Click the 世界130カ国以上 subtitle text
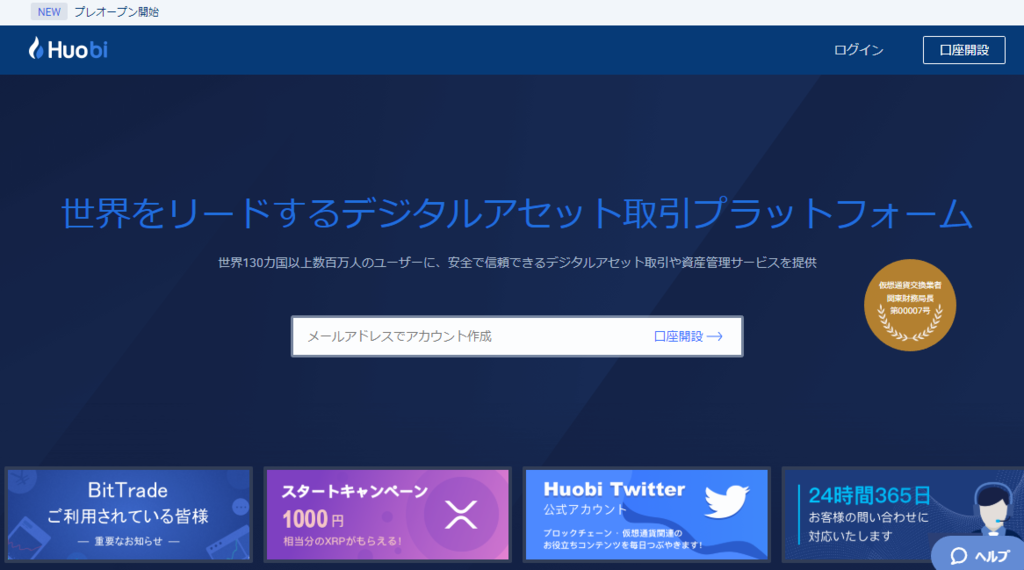This screenshot has width=1024, height=570. (x=517, y=262)
